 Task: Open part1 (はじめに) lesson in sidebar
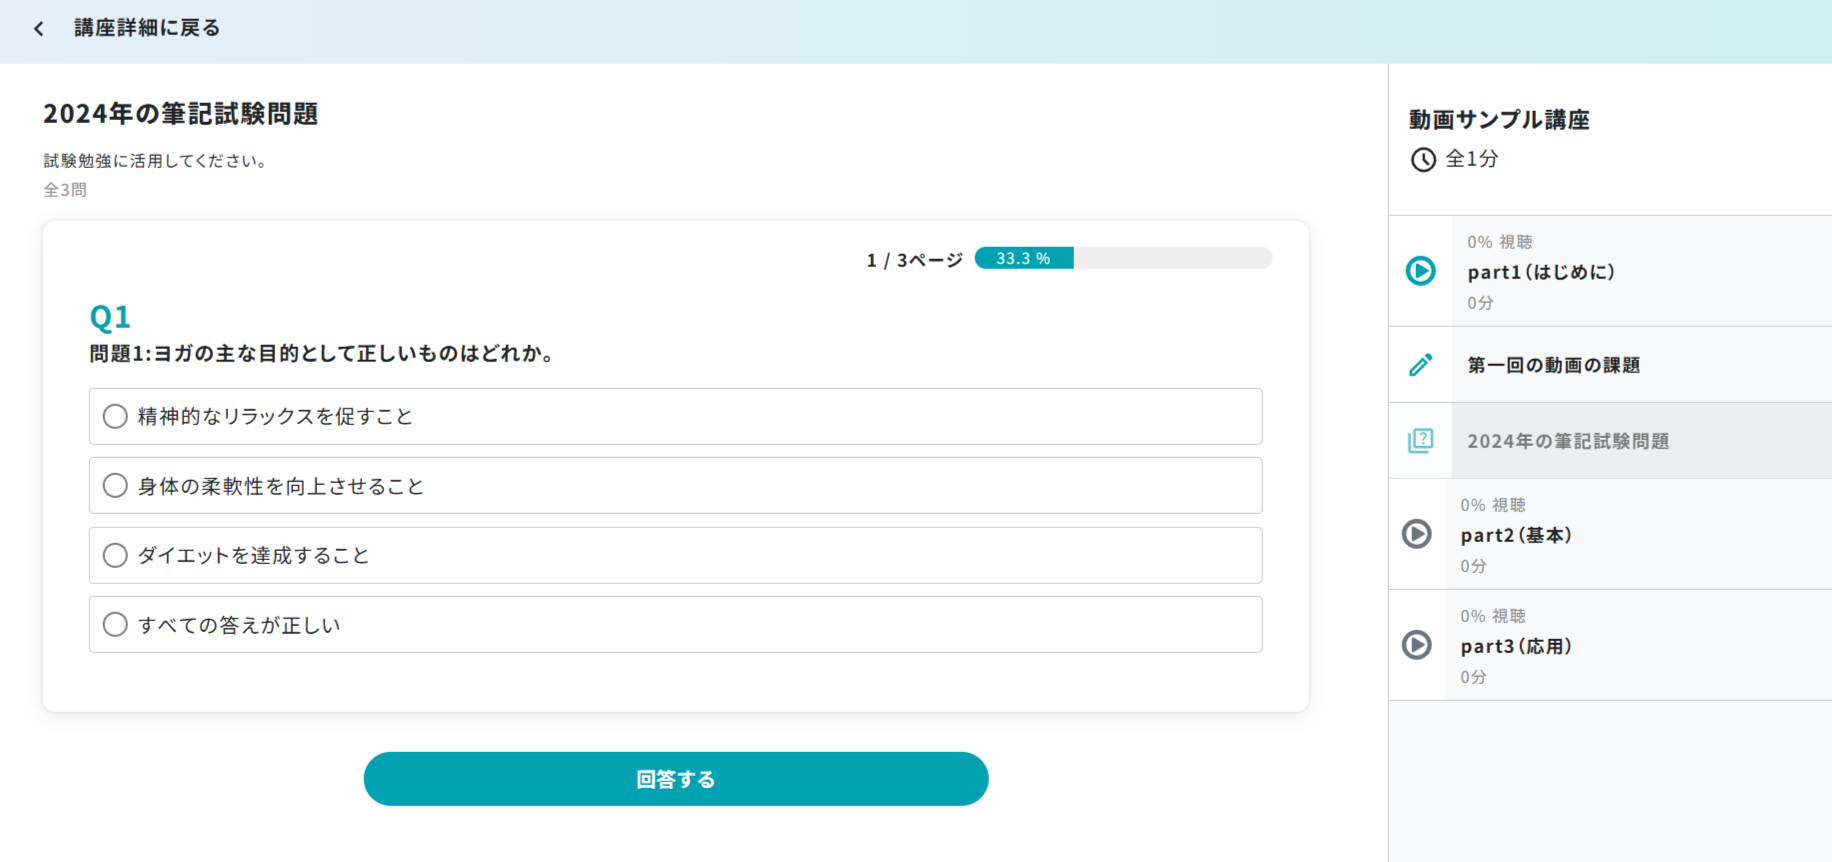pyautogui.click(x=1540, y=272)
